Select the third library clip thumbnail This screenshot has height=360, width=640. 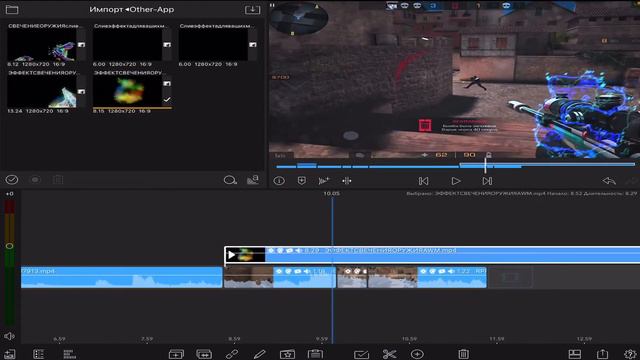tap(213, 45)
